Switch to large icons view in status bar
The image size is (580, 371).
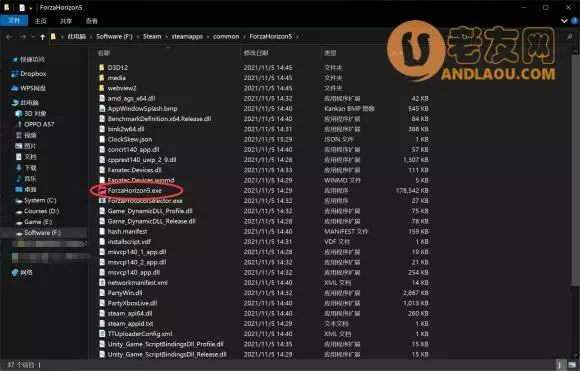(x=572, y=365)
